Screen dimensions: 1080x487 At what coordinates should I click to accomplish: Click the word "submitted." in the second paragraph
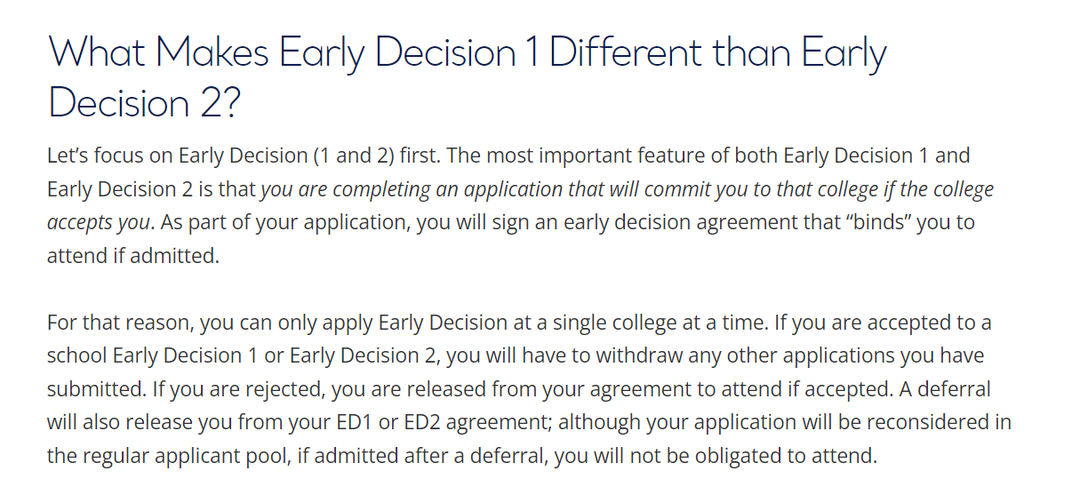point(96,389)
